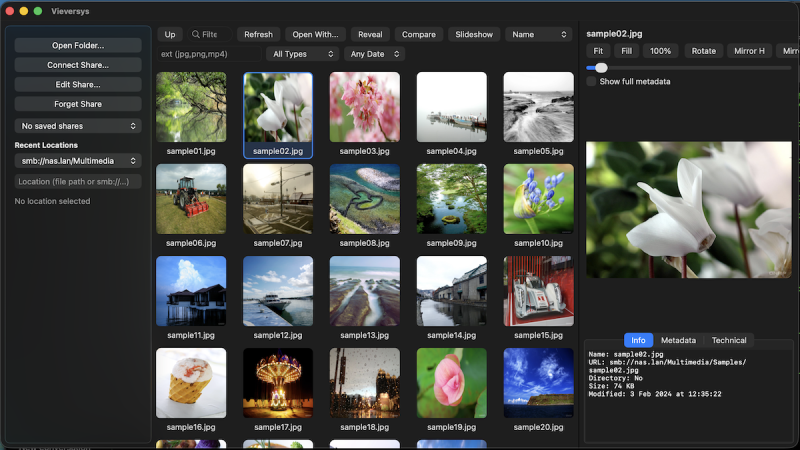Click the Open Folder... button
Image resolution: width=800 pixels, height=450 pixels.
click(78, 45)
